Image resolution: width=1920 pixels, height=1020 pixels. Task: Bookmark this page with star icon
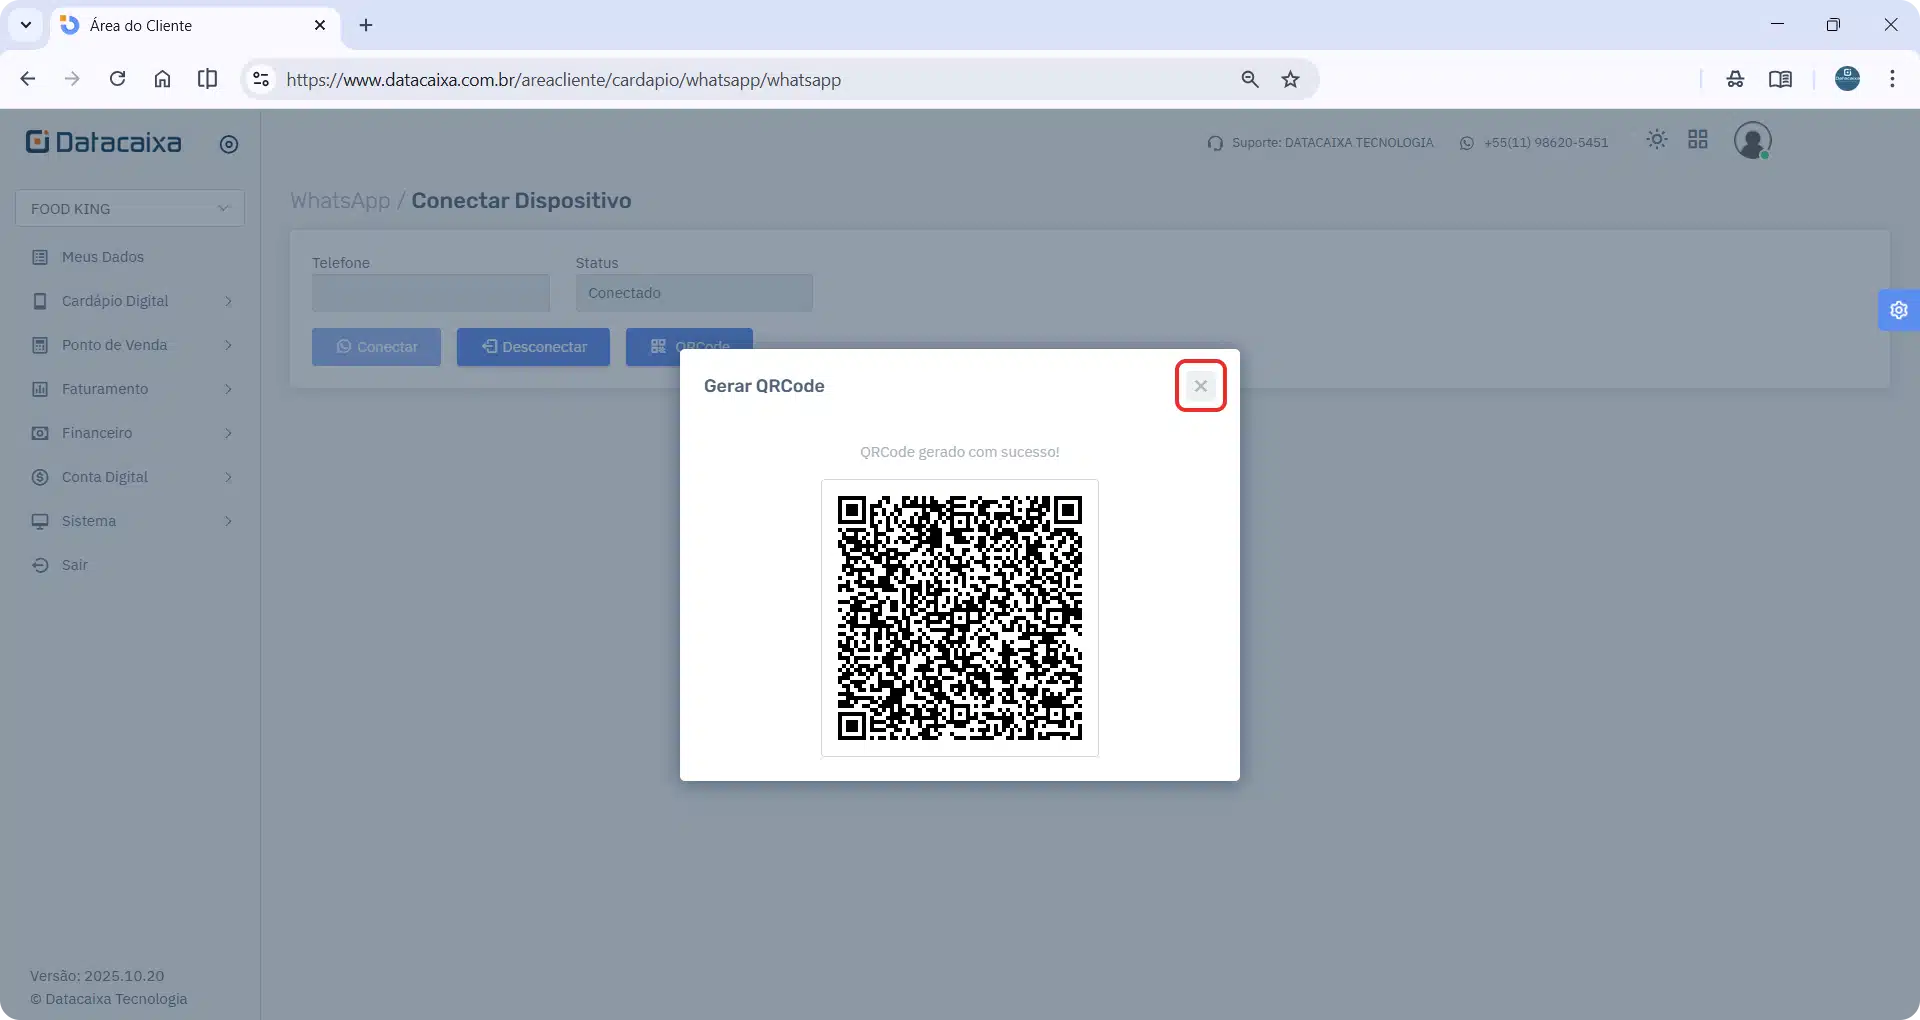coord(1290,80)
